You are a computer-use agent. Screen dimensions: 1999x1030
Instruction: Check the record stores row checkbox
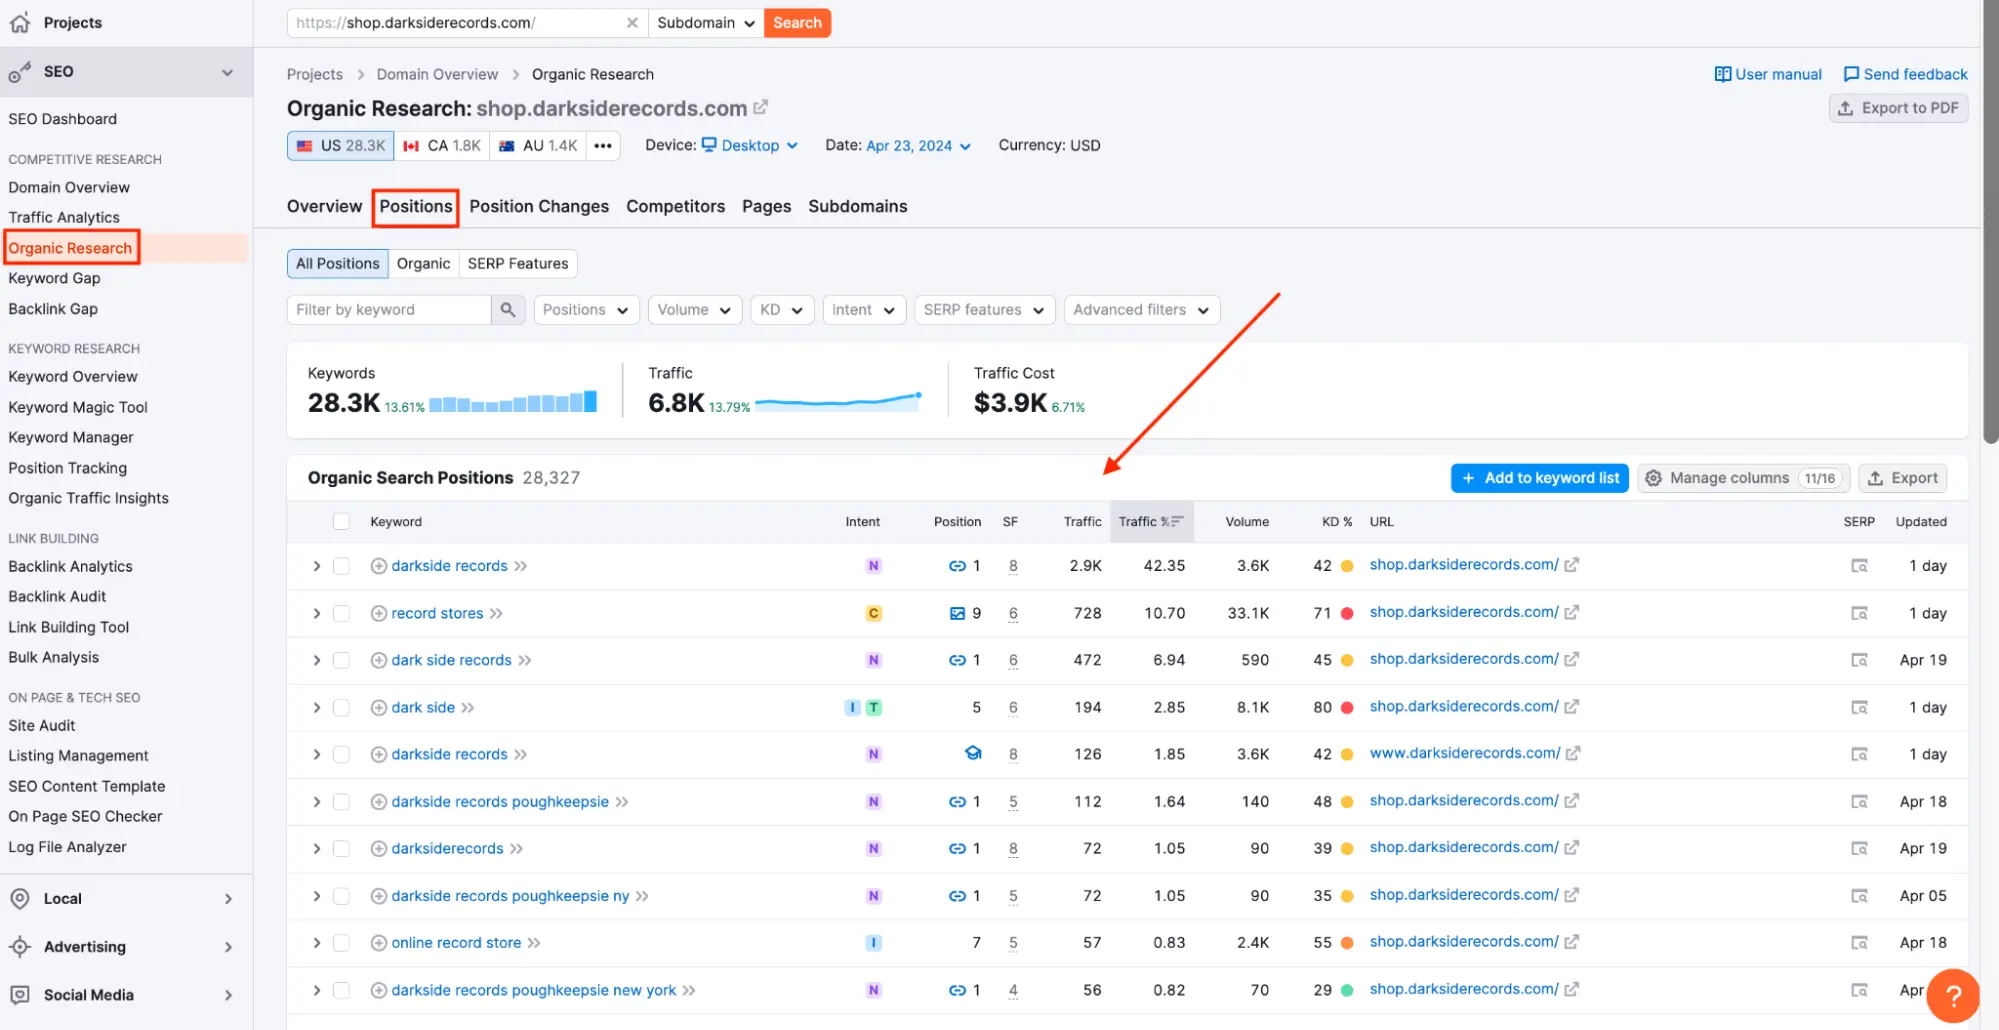(x=341, y=613)
